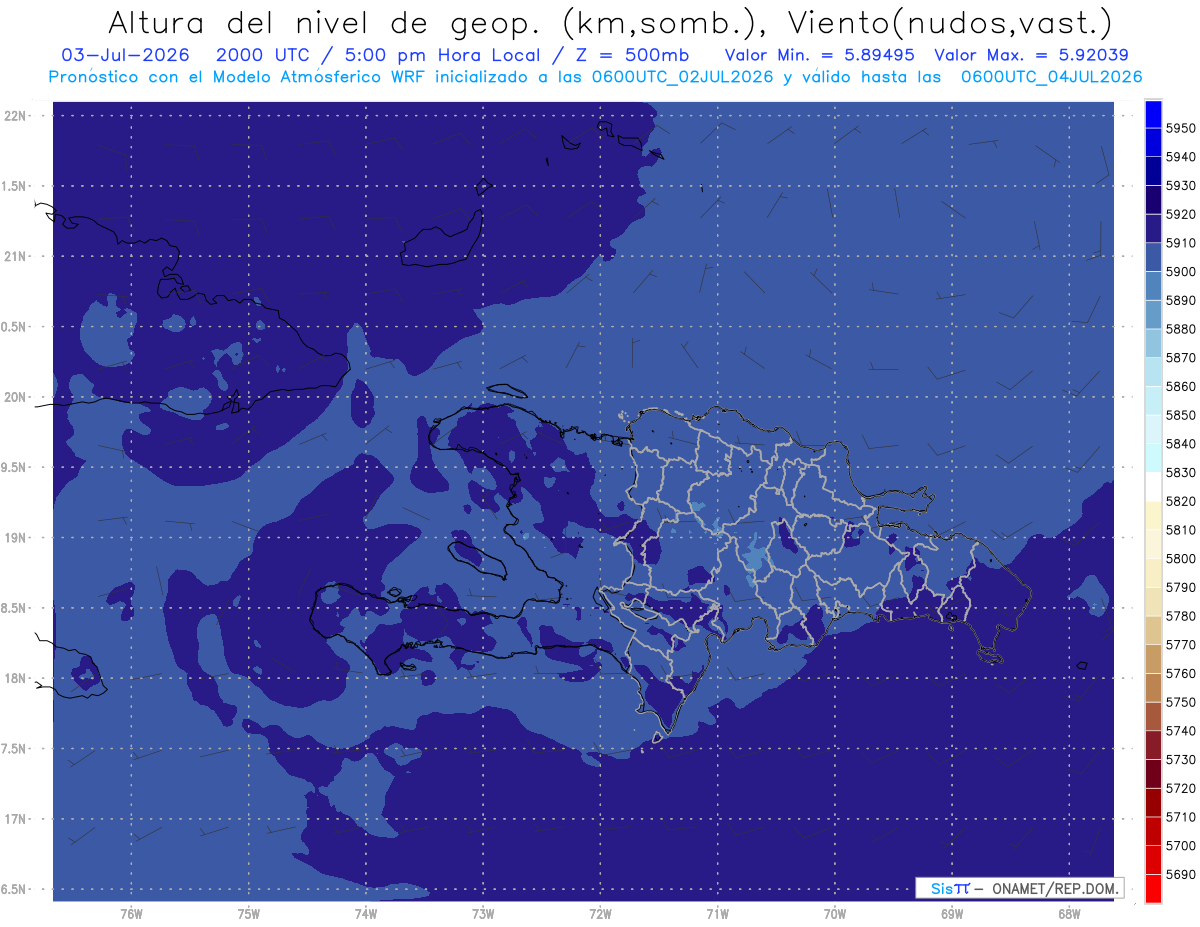
Task: Click the "76W" longitude axis label
Action: point(131,915)
